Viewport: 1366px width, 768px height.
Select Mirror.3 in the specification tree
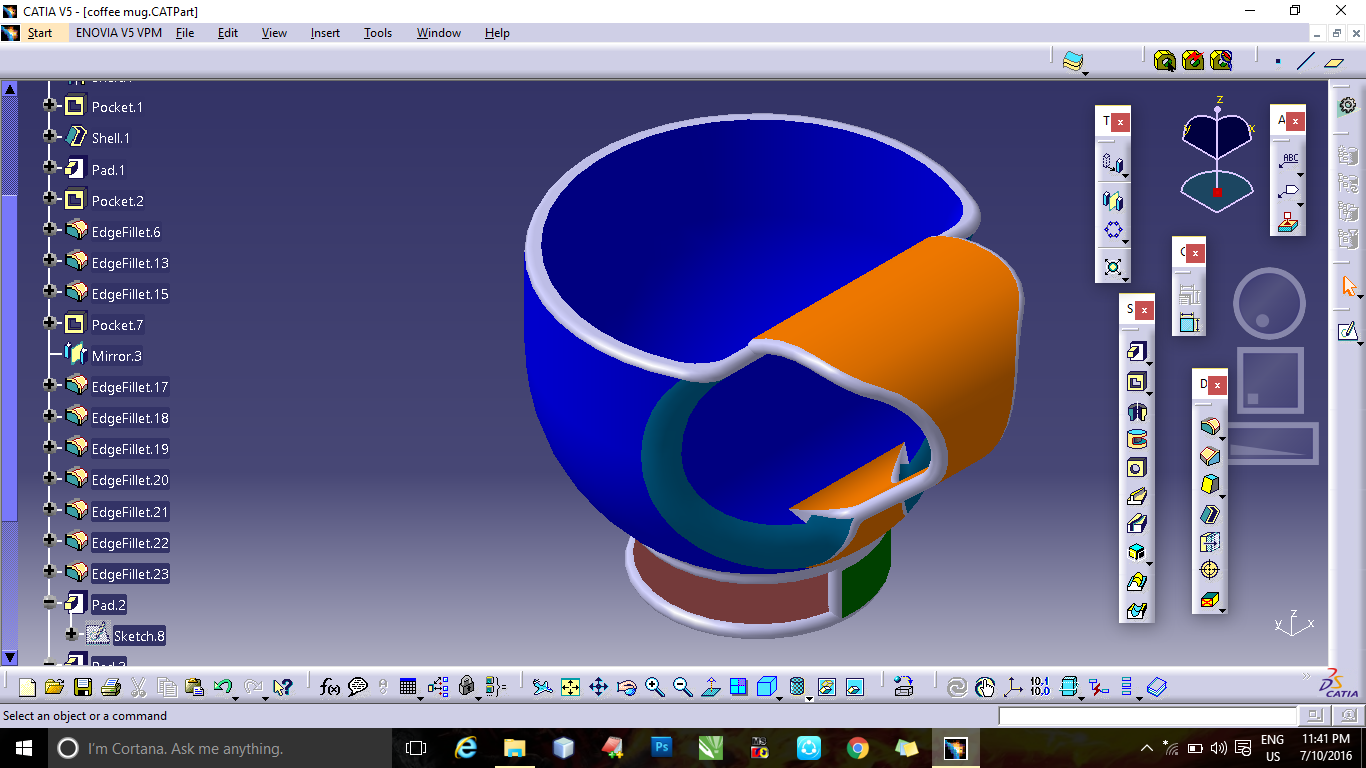pyautogui.click(x=117, y=356)
